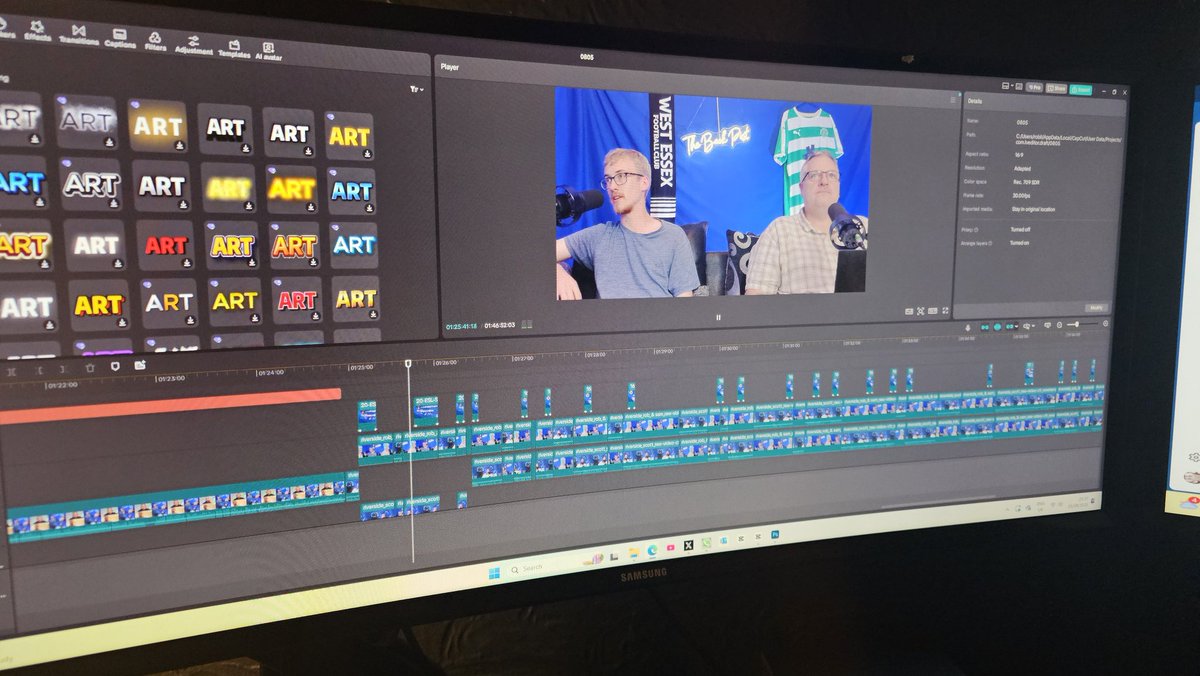Click the add image toolbar icon

(x=140, y=365)
